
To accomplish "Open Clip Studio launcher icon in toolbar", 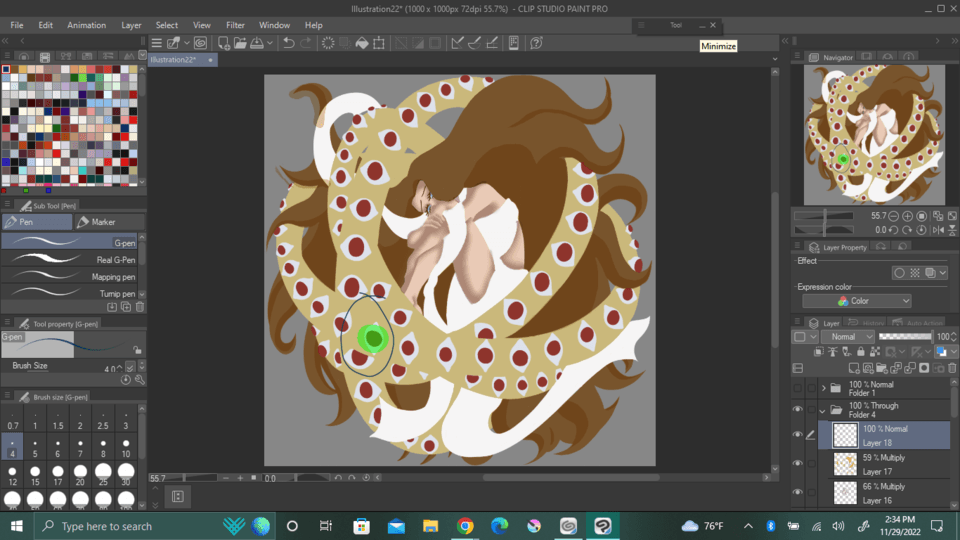I will 200,43.
